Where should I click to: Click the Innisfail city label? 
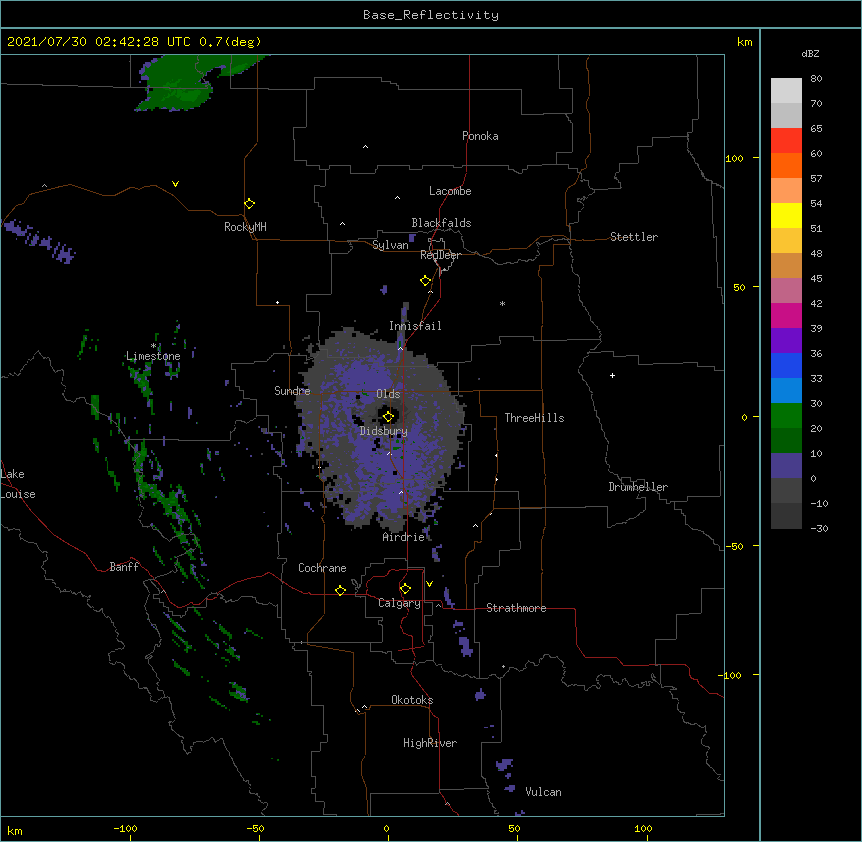(415, 326)
